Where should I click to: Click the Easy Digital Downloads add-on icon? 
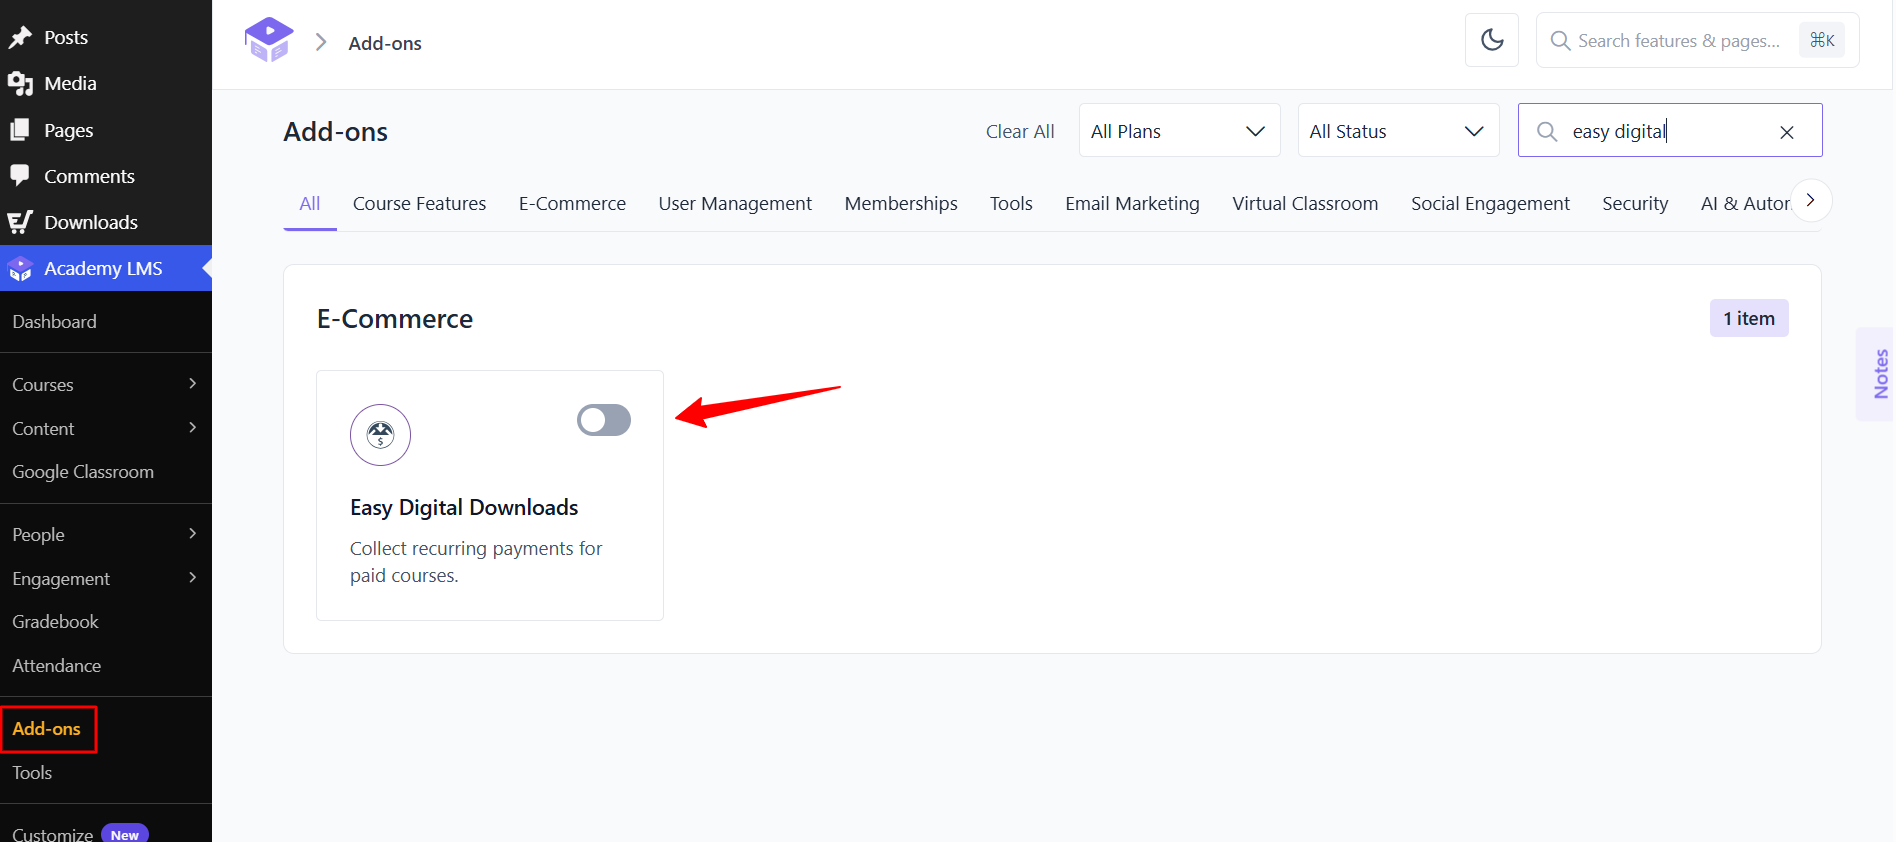coord(380,435)
